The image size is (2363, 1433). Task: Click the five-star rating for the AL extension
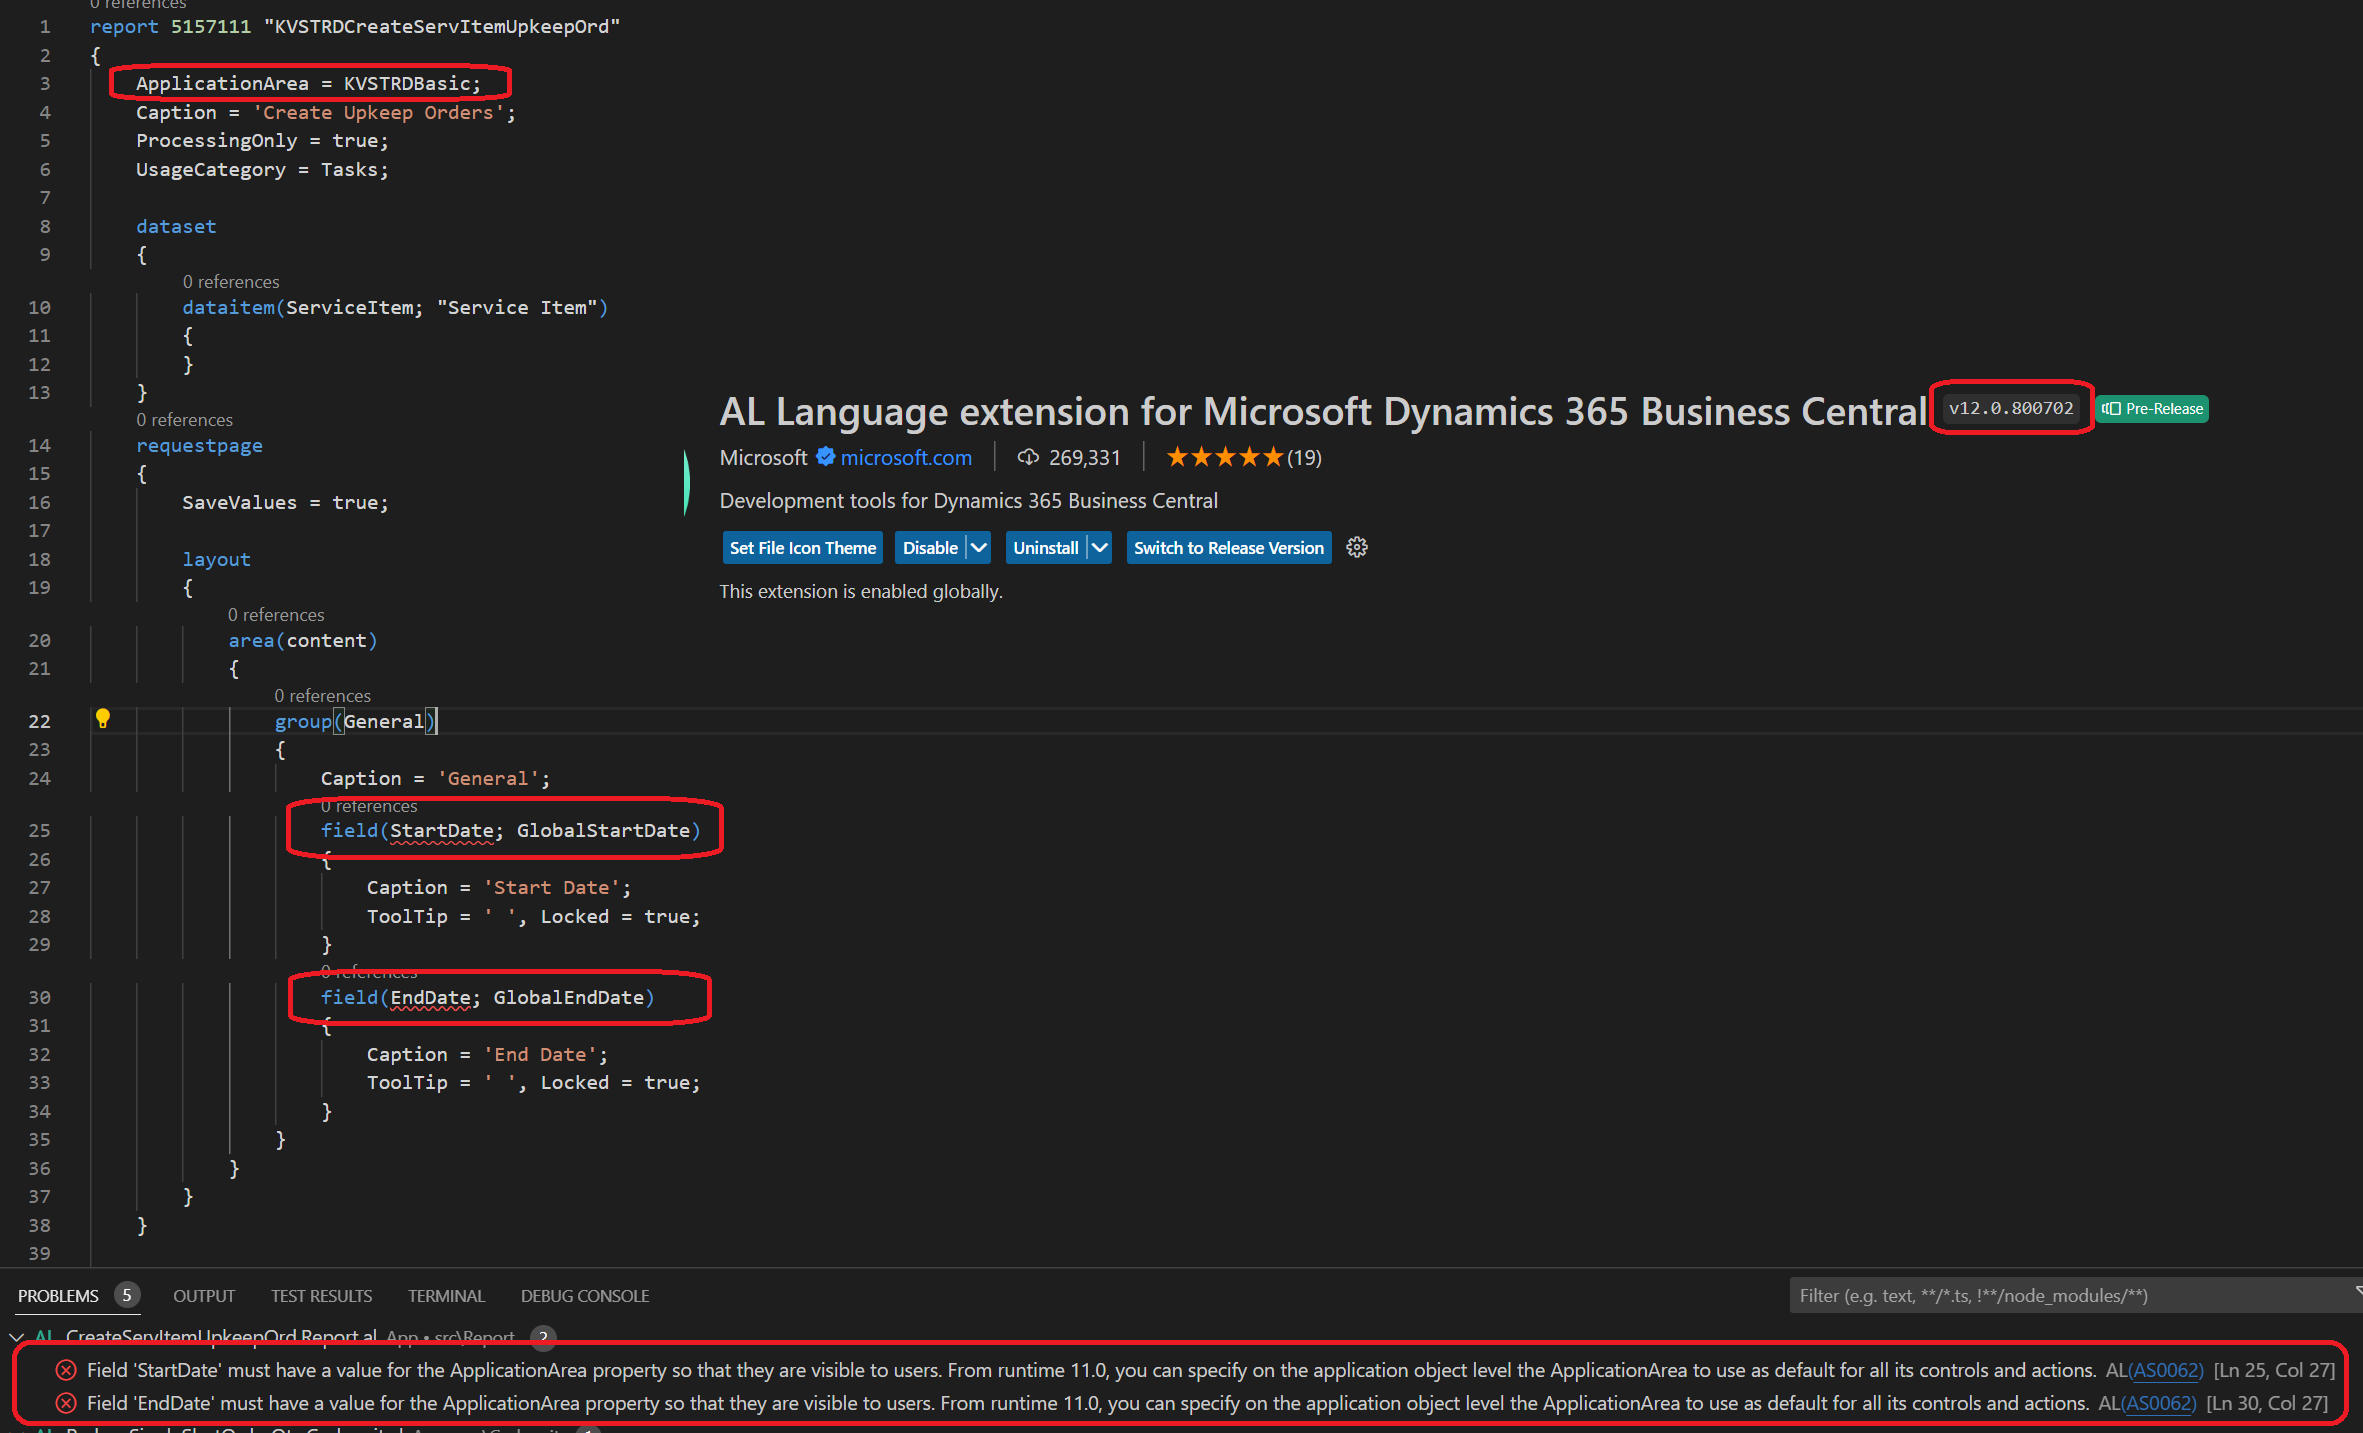(x=1223, y=456)
